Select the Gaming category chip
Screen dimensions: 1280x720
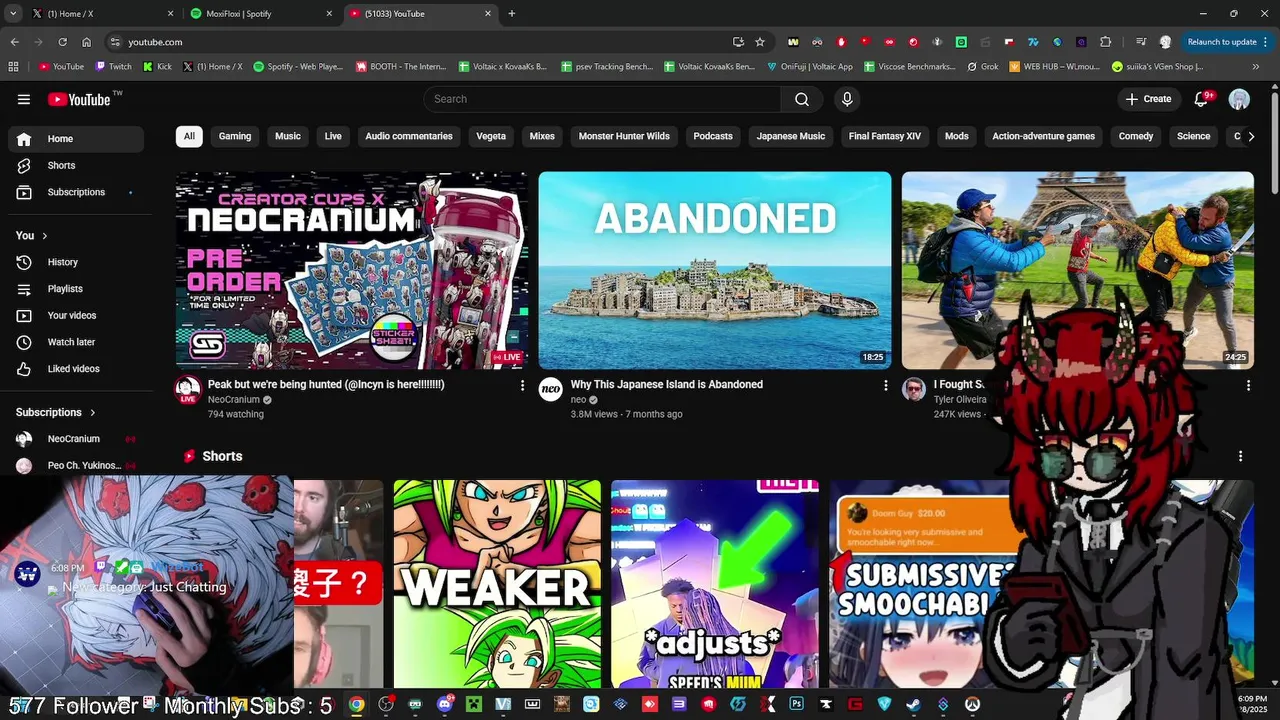tap(235, 136)
